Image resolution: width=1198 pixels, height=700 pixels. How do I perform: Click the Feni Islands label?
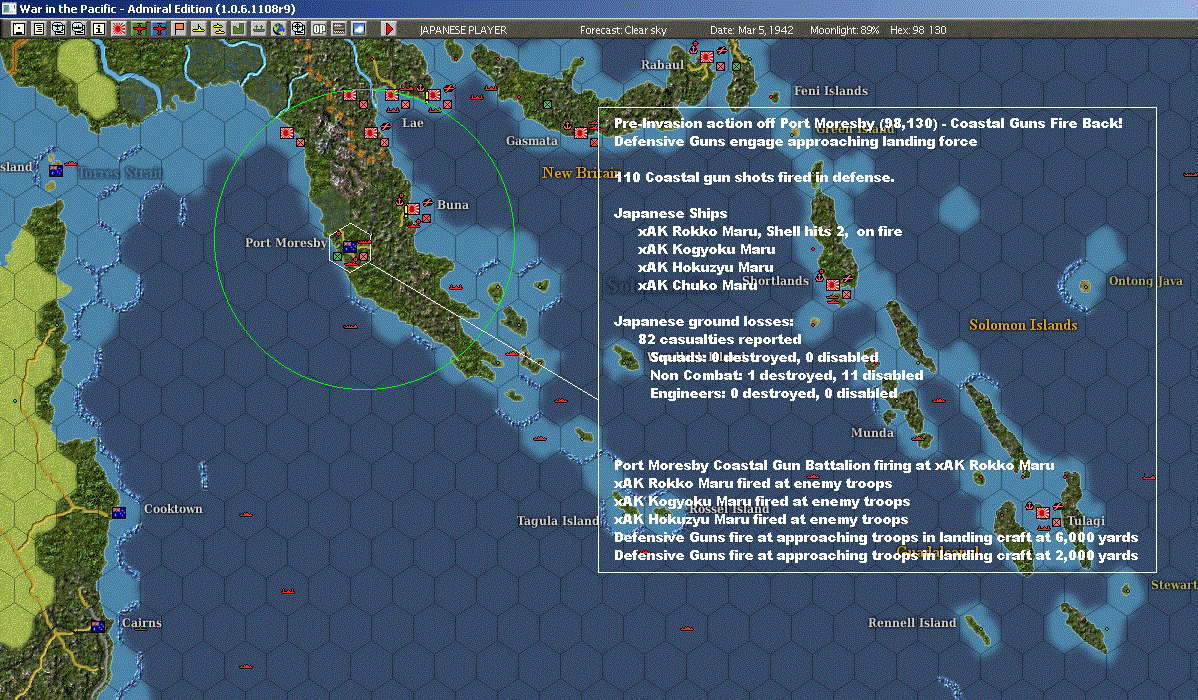pos(831,91)
